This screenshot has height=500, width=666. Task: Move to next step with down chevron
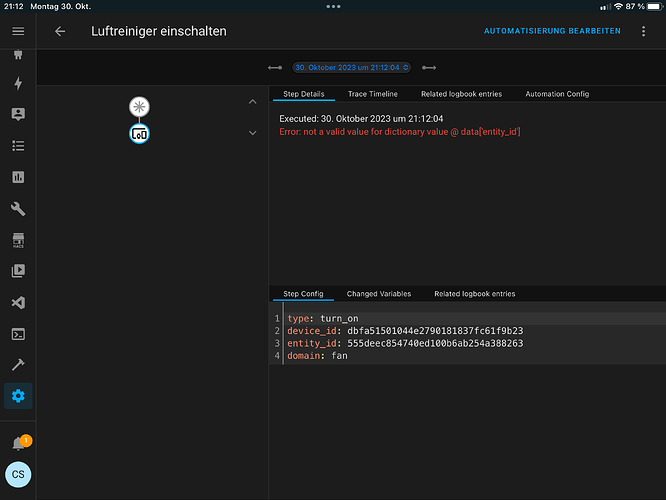tap(252, 133)
